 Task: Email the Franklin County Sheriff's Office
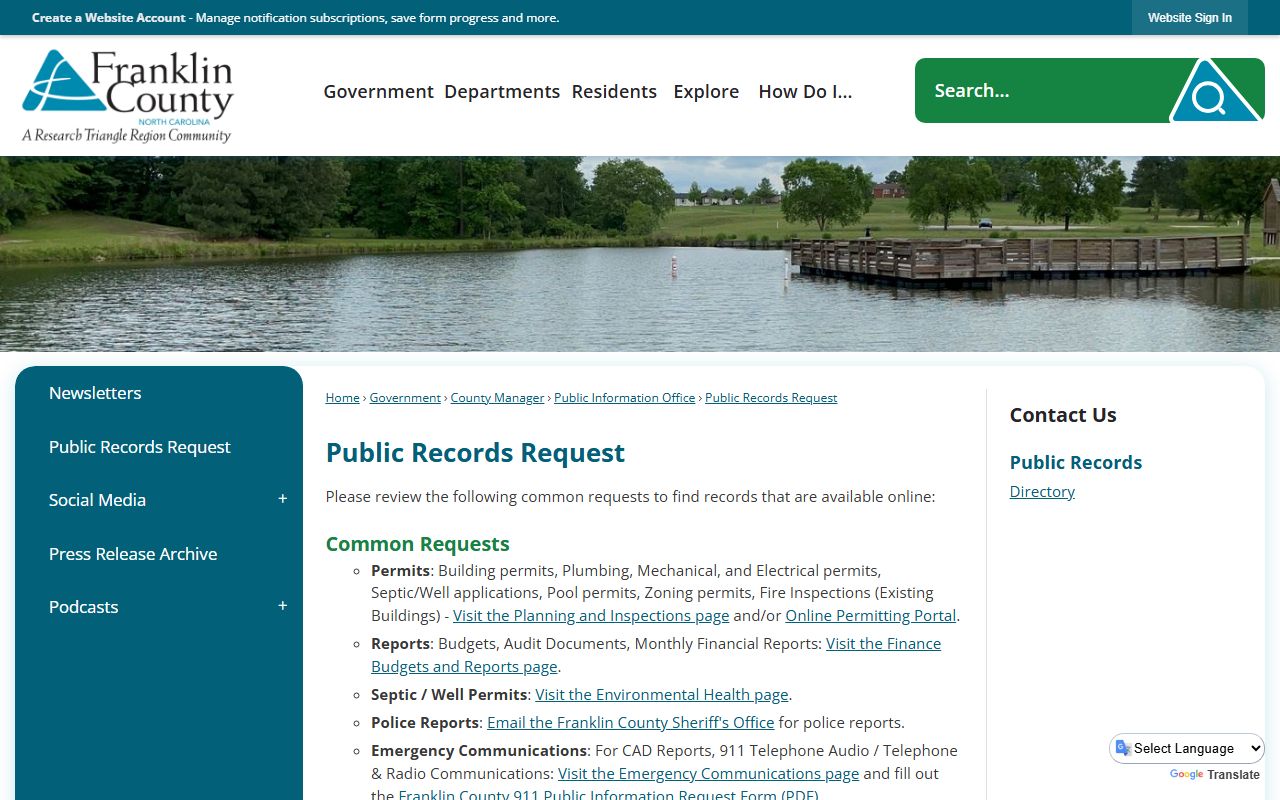630,723
